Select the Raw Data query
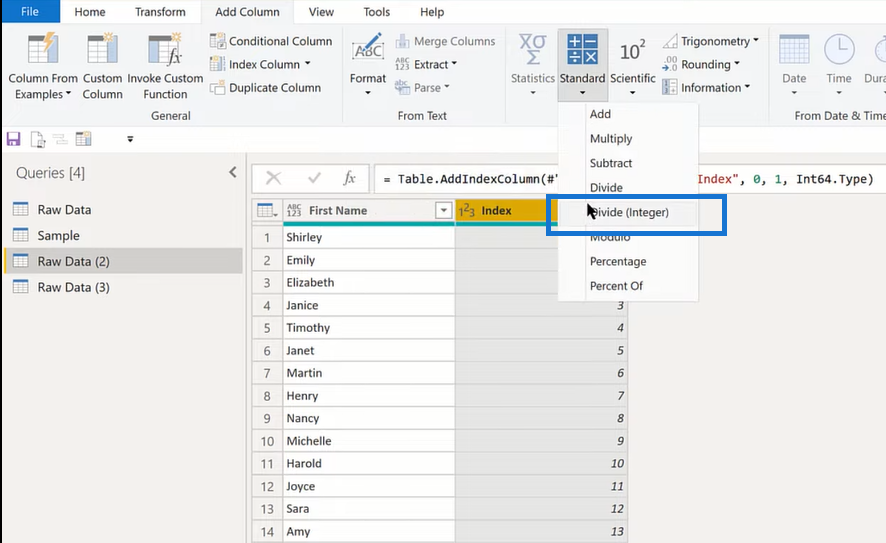 [x=124, y=210]
